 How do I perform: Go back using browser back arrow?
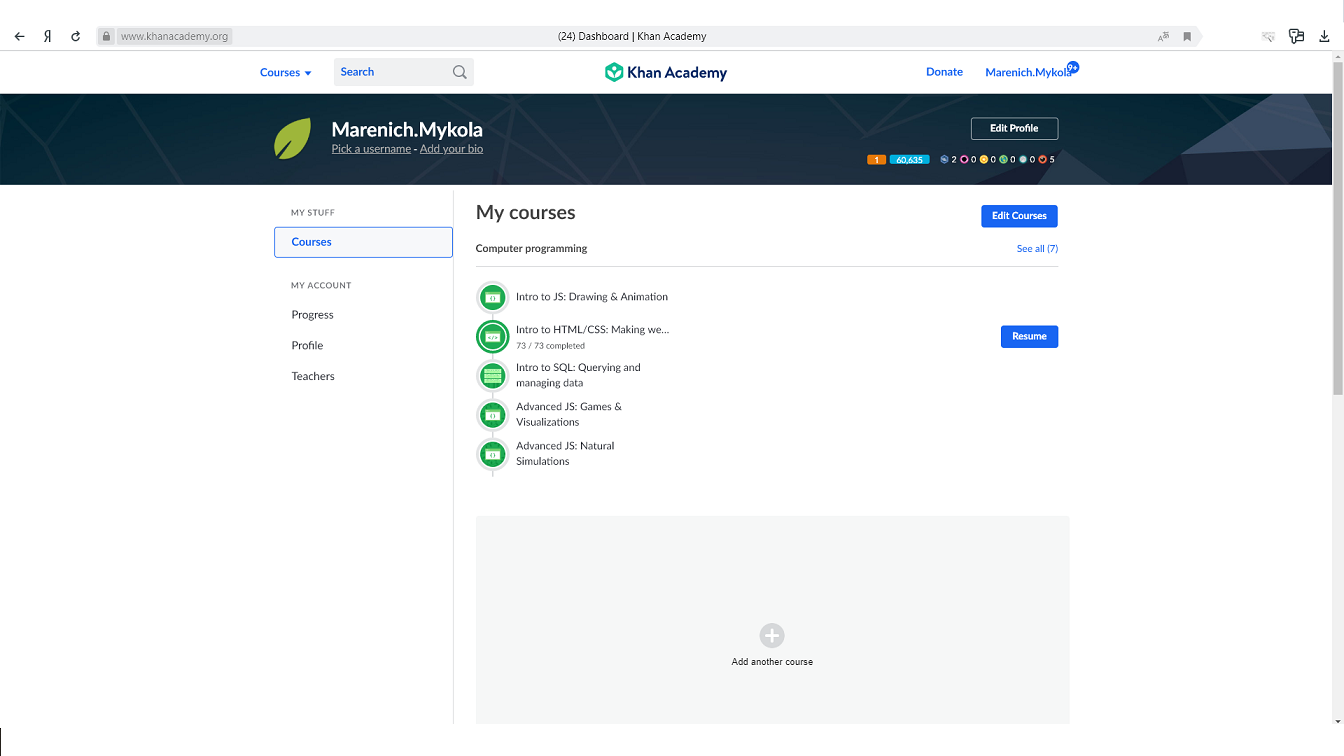pos(19,36)
